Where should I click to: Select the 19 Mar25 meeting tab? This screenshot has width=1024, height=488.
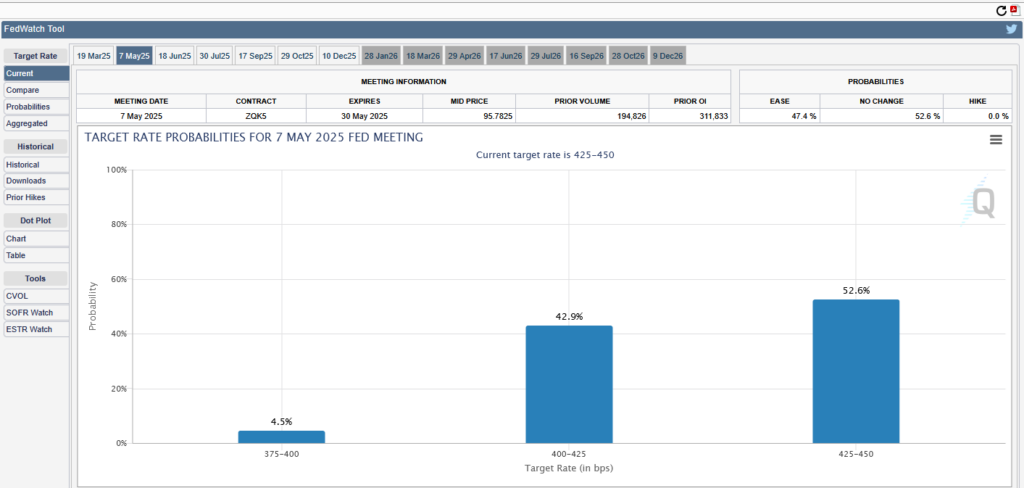pos(94,56)
